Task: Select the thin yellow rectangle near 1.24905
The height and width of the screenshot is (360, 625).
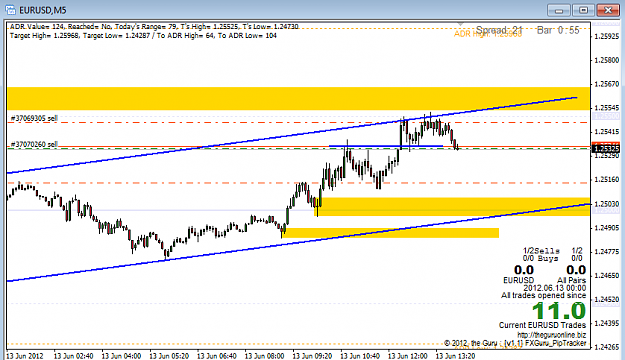Action: pos(391,233)
